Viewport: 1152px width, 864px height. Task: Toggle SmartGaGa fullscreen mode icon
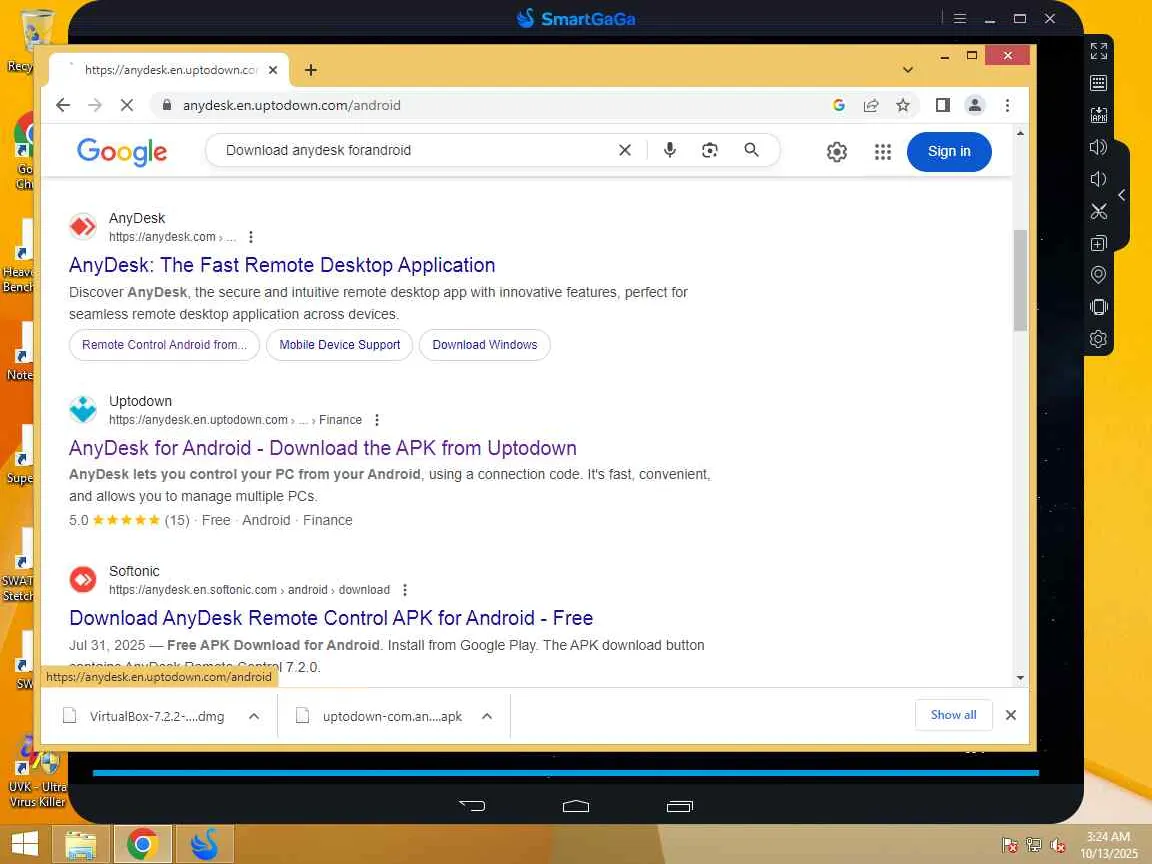(x=1098, y=51)
